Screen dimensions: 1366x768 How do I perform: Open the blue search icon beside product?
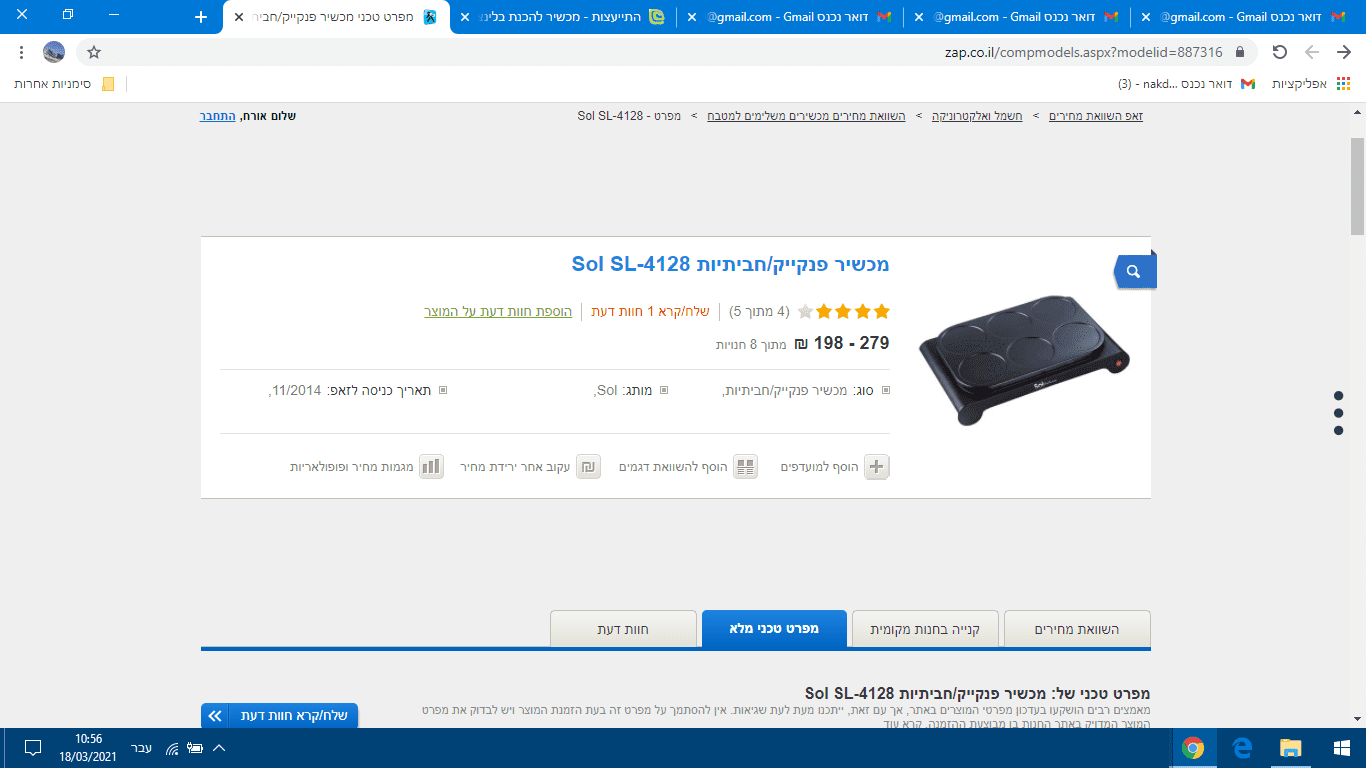point(1134,271)
